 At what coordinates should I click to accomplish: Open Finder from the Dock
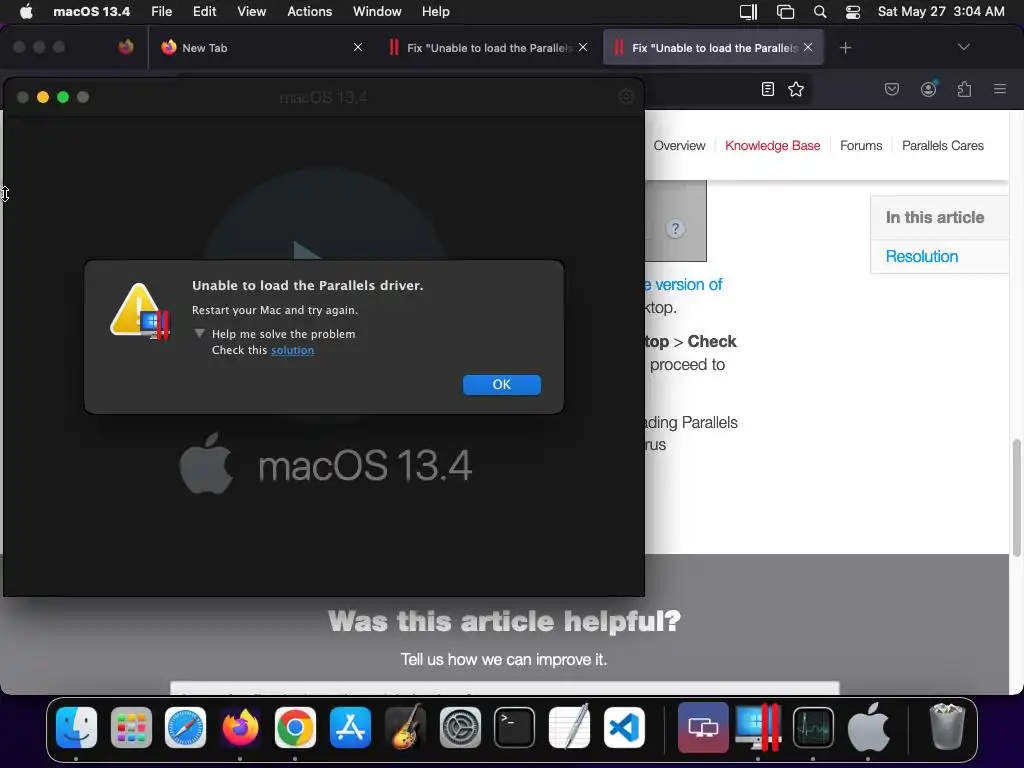pyautogui.click(x=76, y=728)
